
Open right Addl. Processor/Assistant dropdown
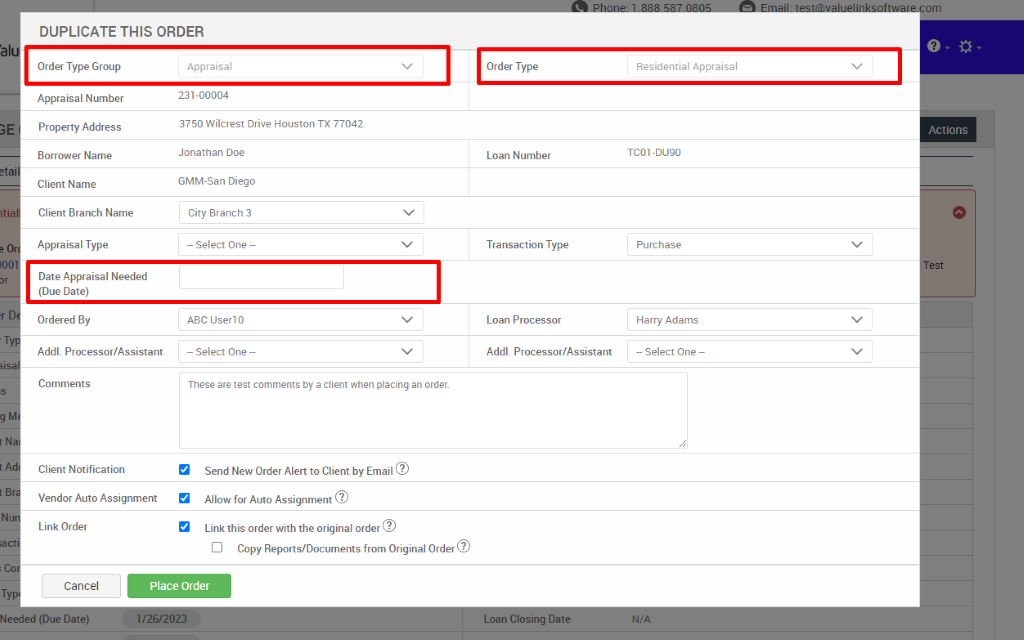pyautogui.click(x=749, y=351)
